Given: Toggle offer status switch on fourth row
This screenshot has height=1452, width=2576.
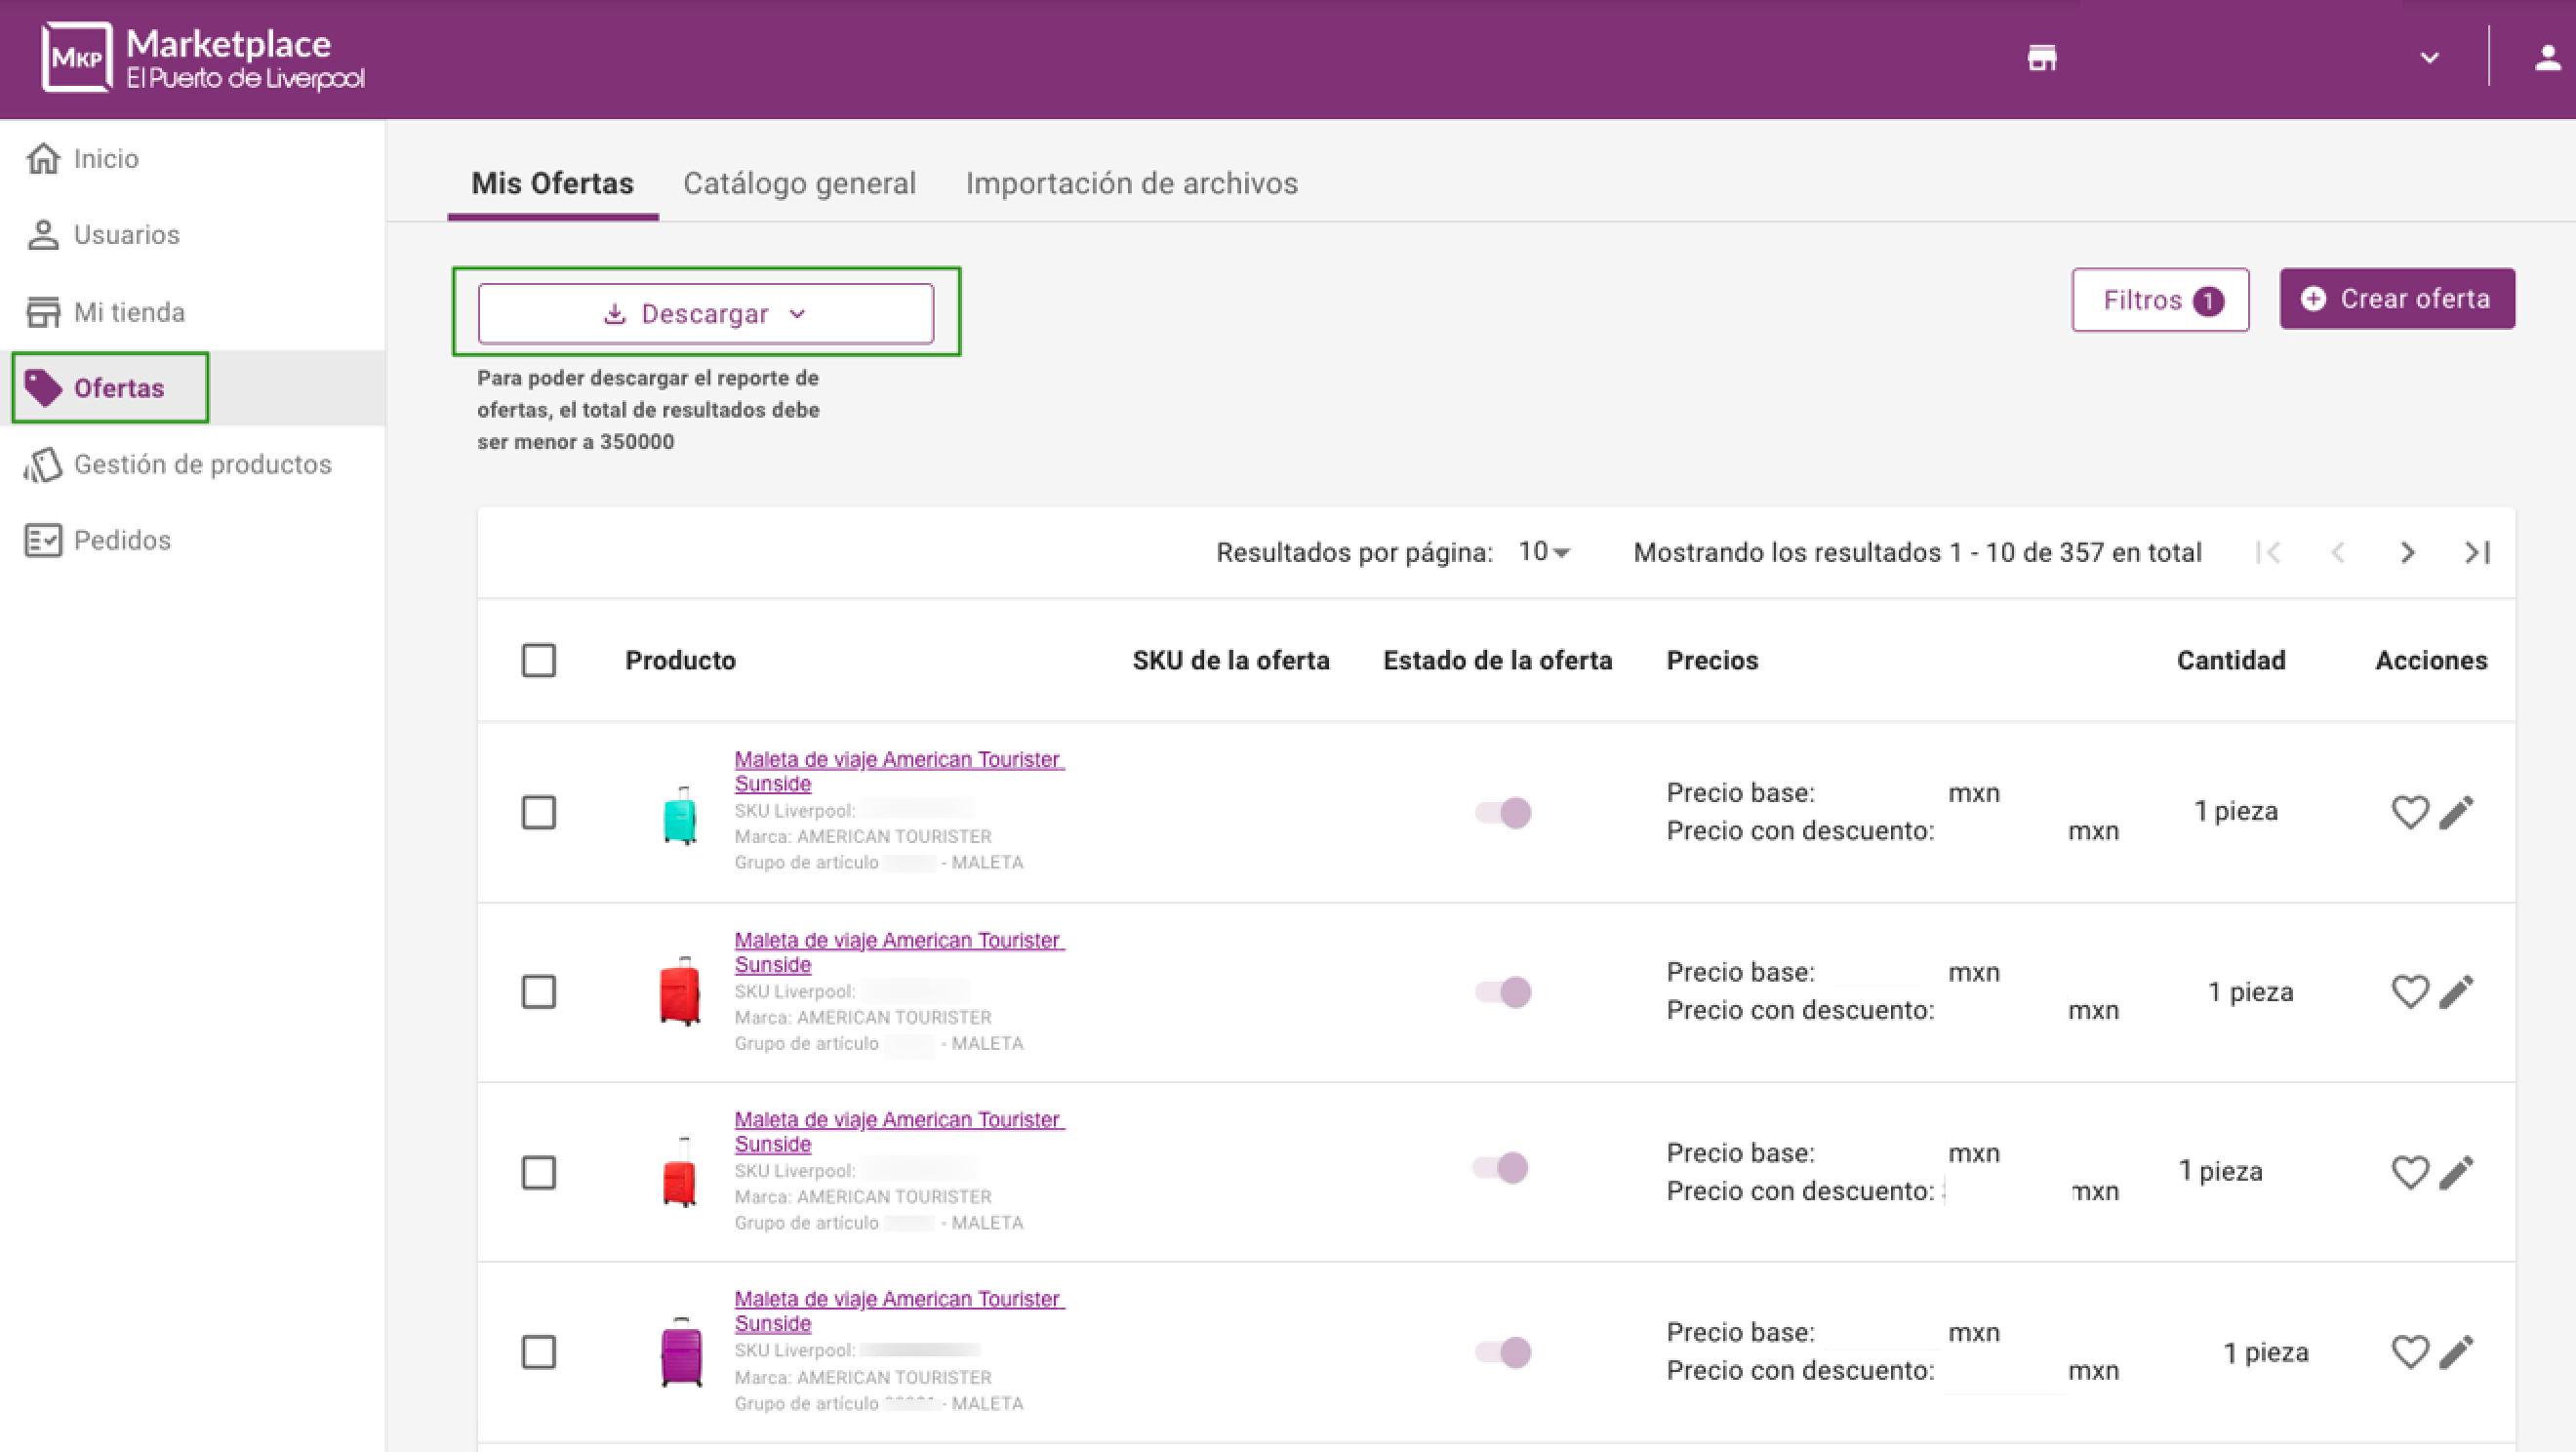Looking at the screenshot, I should point(1503,1352).
